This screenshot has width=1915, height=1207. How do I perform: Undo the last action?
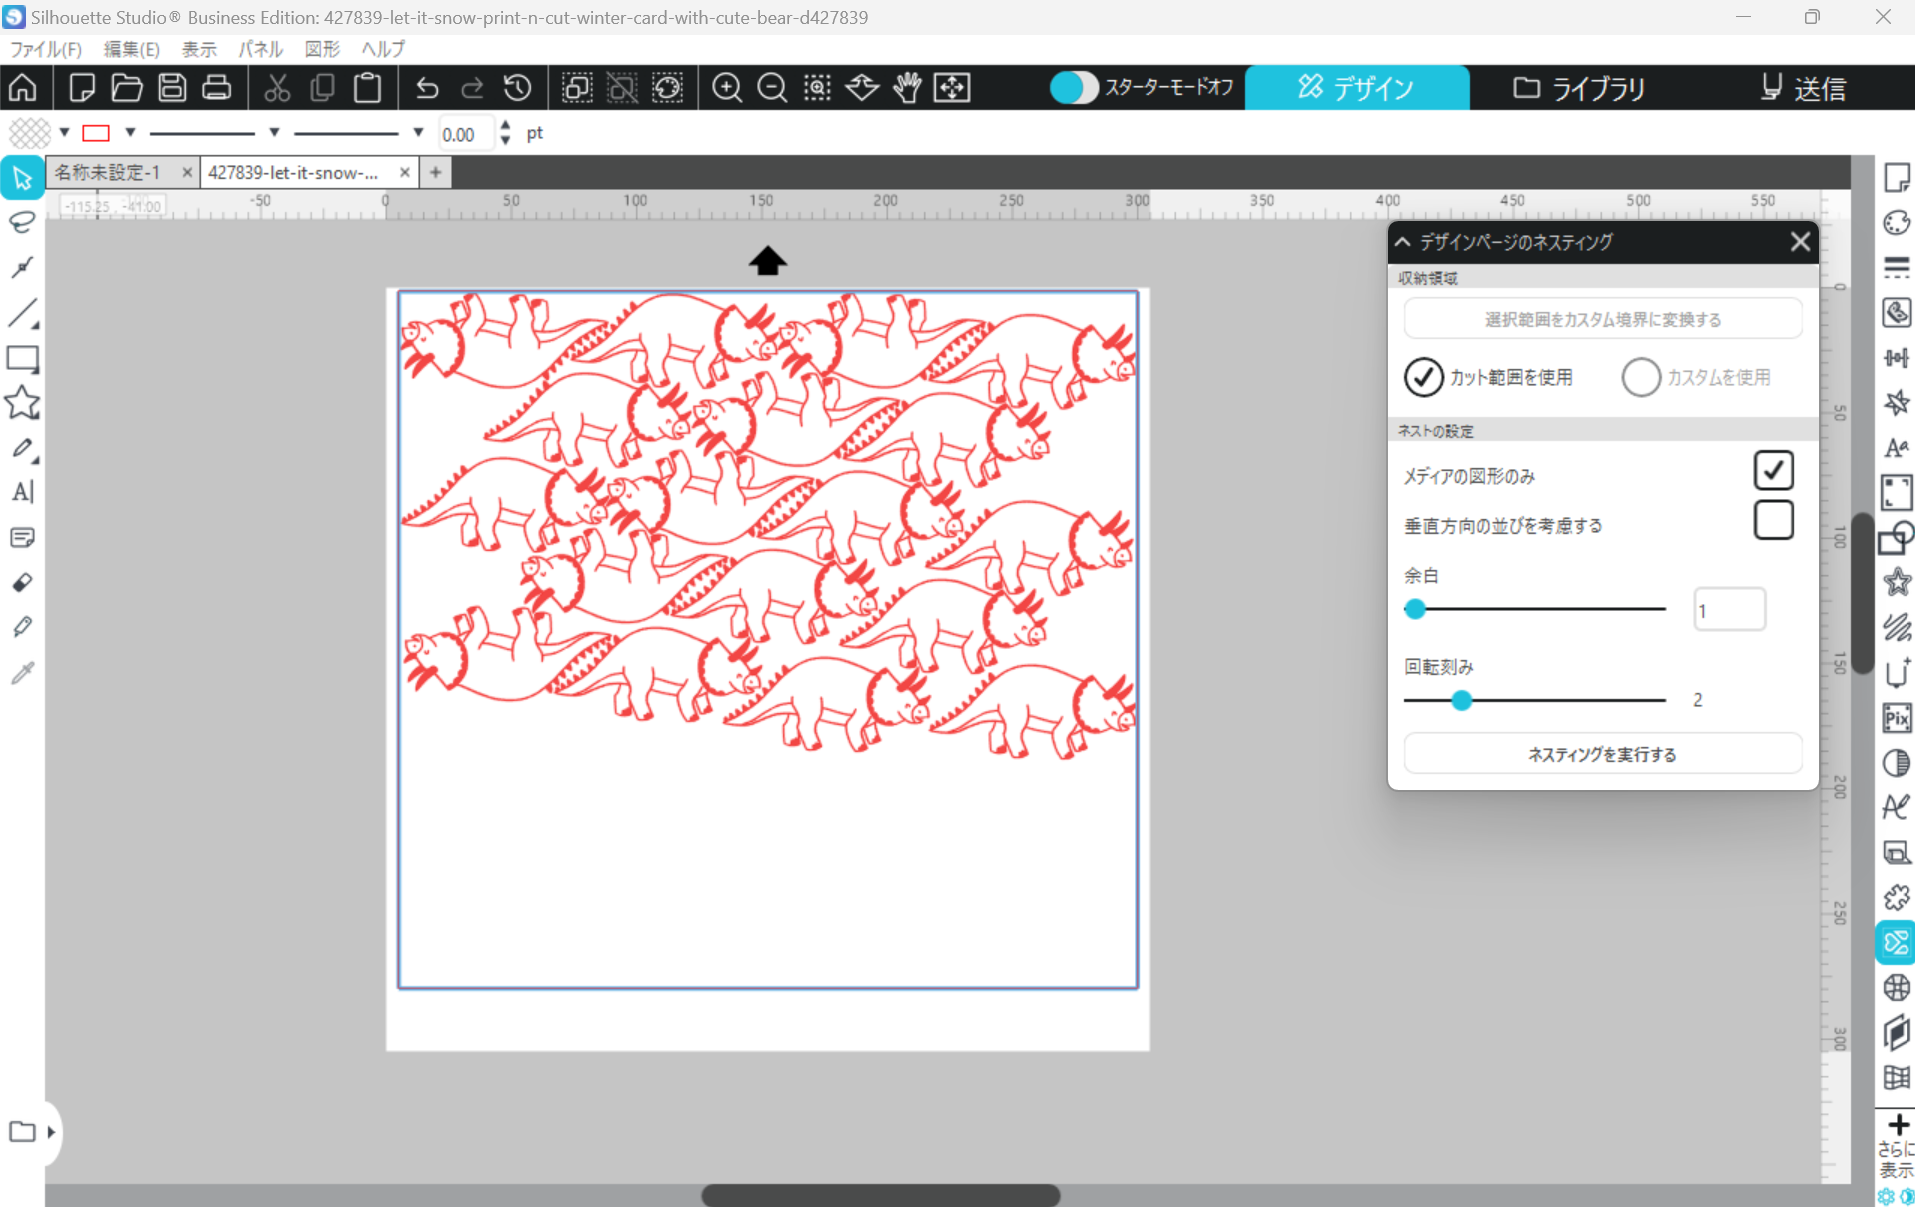(x=427, y=88)
